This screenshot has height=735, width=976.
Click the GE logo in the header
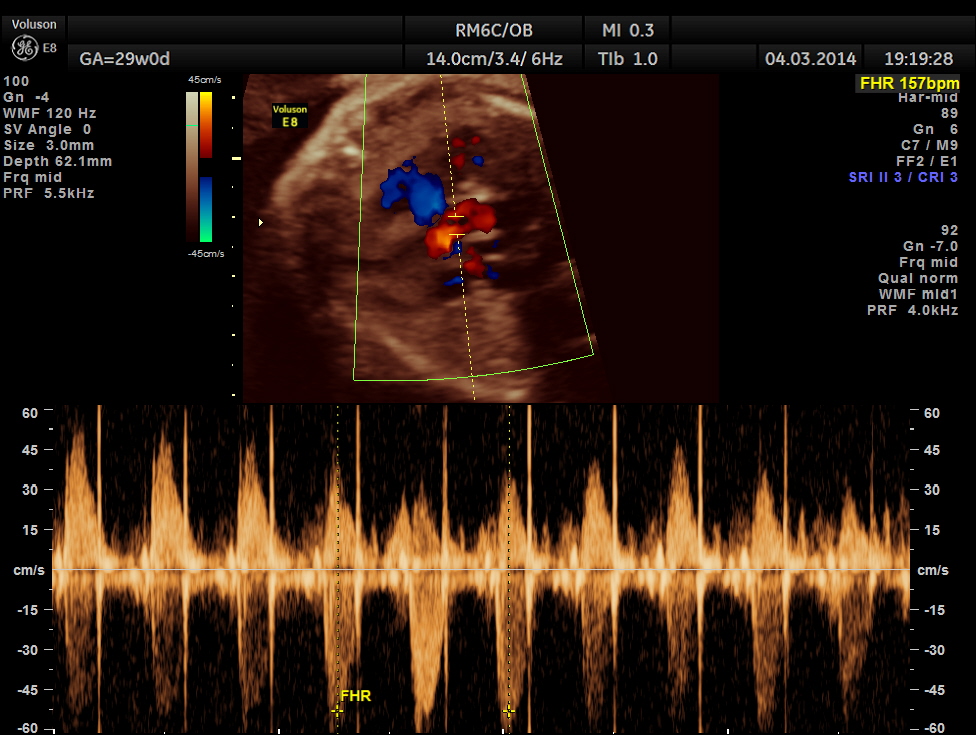tap(25, 48)
